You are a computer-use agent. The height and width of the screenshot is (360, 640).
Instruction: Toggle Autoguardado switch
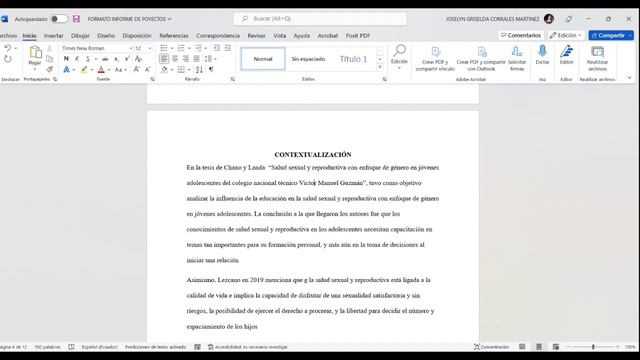(x=59, y=19)
